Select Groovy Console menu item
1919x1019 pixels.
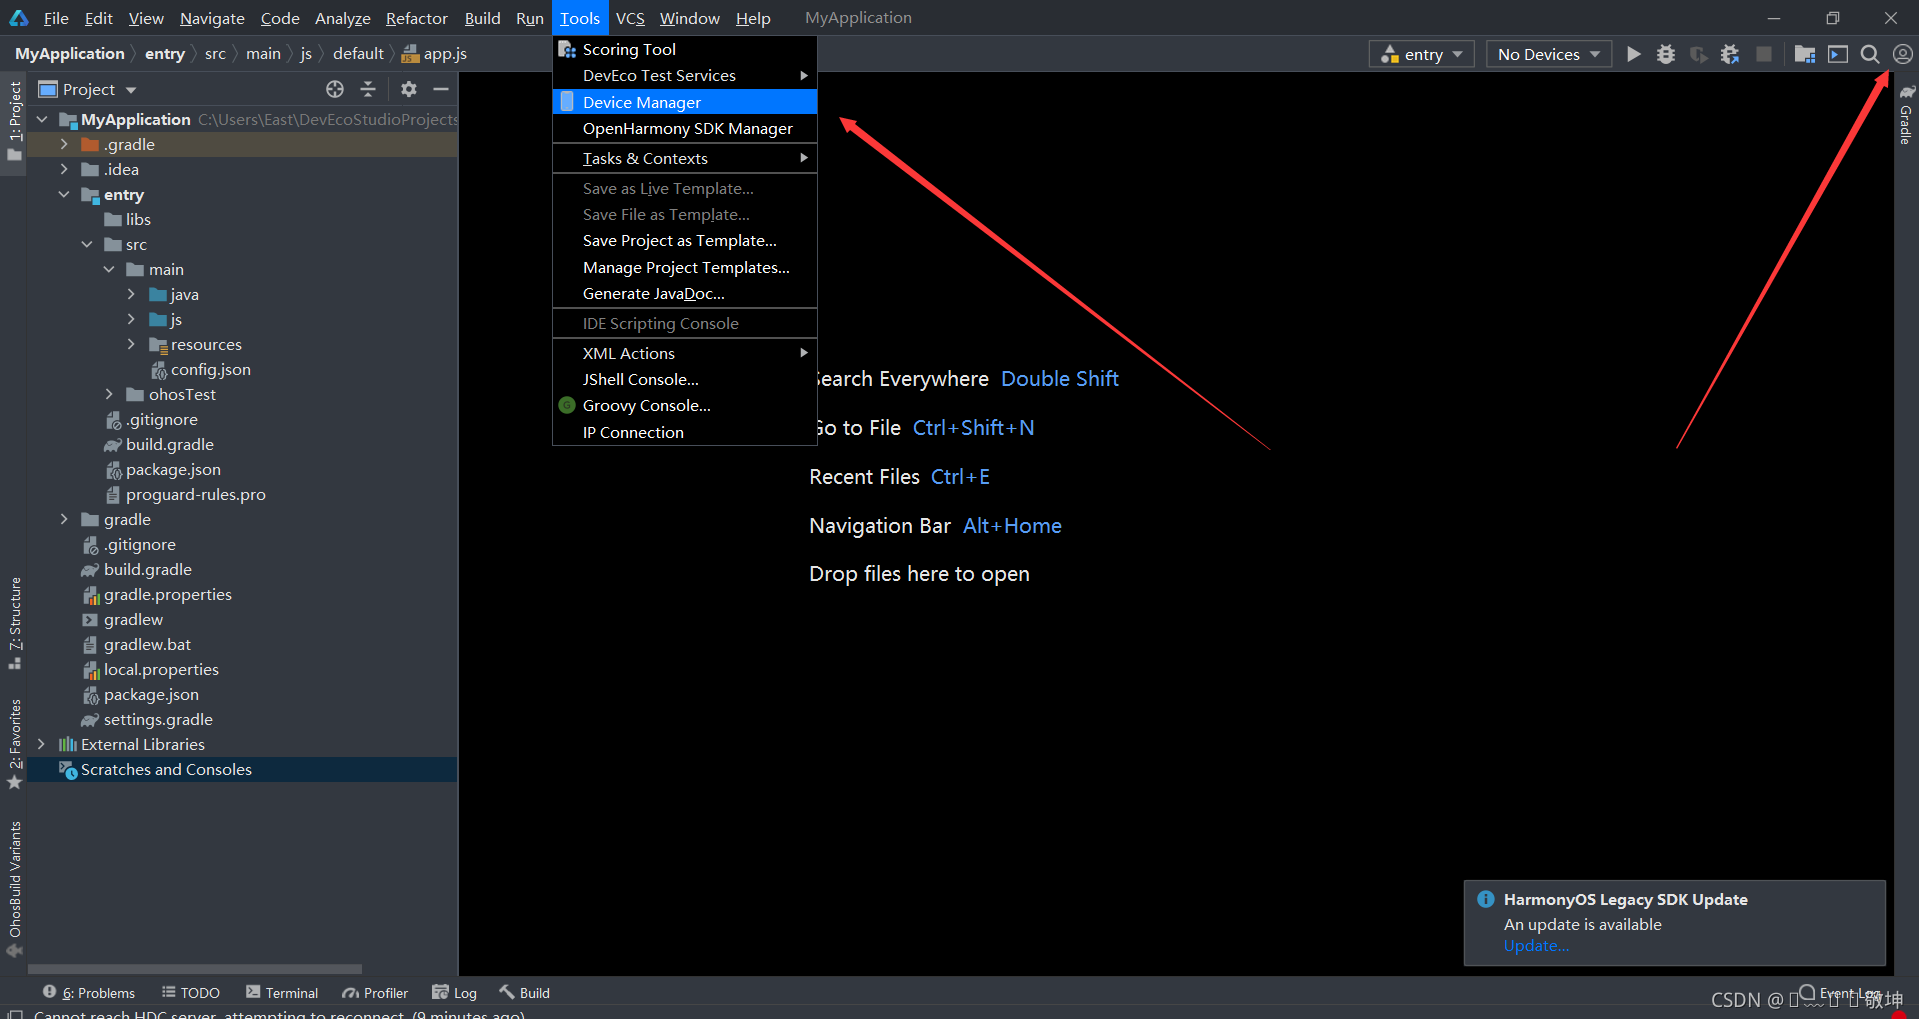(x=685, y=405)
